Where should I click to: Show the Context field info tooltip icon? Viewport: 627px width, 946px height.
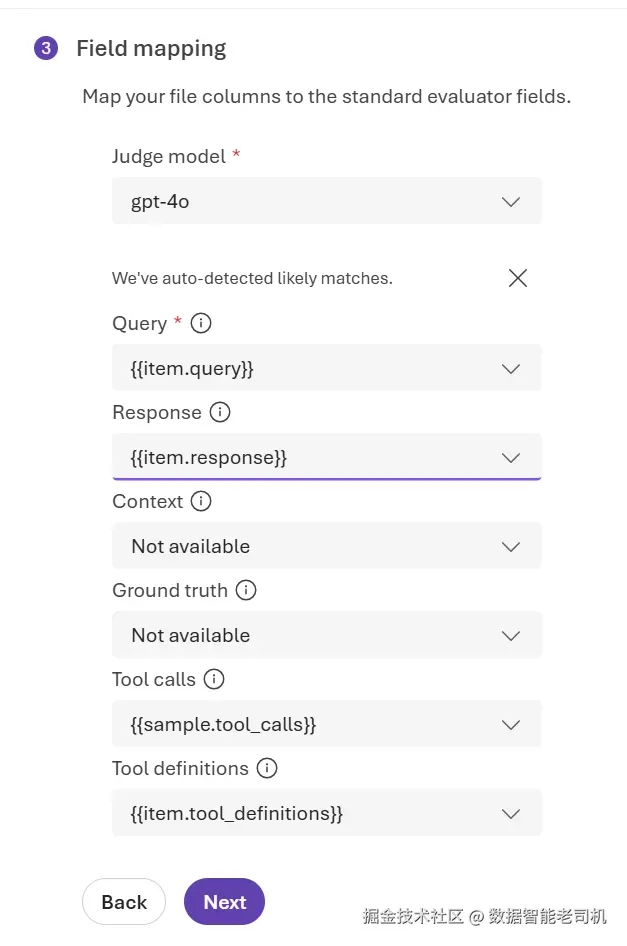(x=201, y=501)
